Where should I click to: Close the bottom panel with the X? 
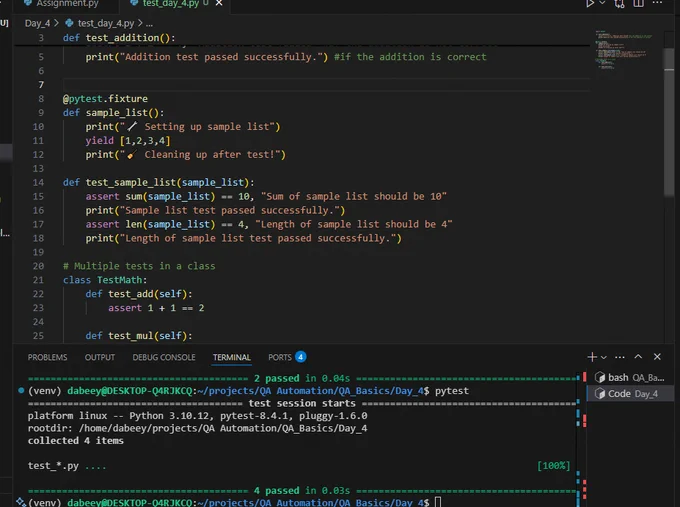coord(657,357)
